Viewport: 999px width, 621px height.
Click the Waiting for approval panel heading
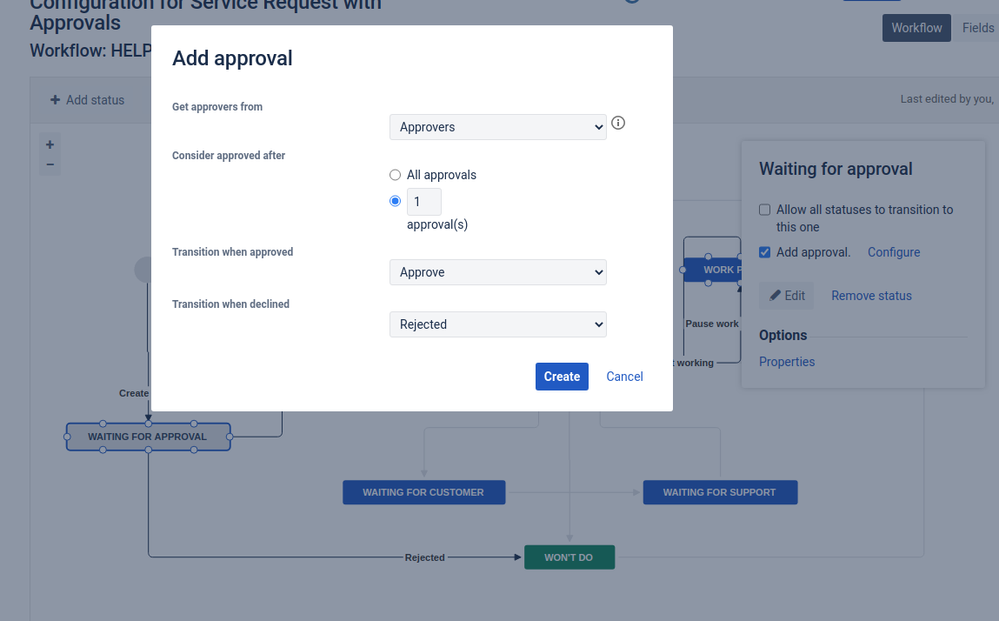point(835,169)
